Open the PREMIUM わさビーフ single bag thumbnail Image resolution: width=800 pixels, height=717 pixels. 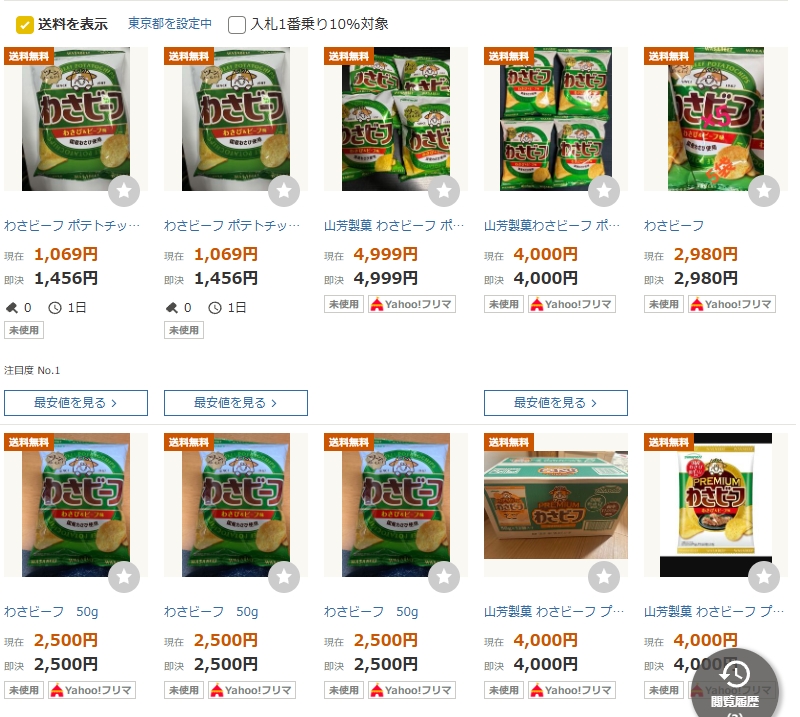[x=716, y=505]
